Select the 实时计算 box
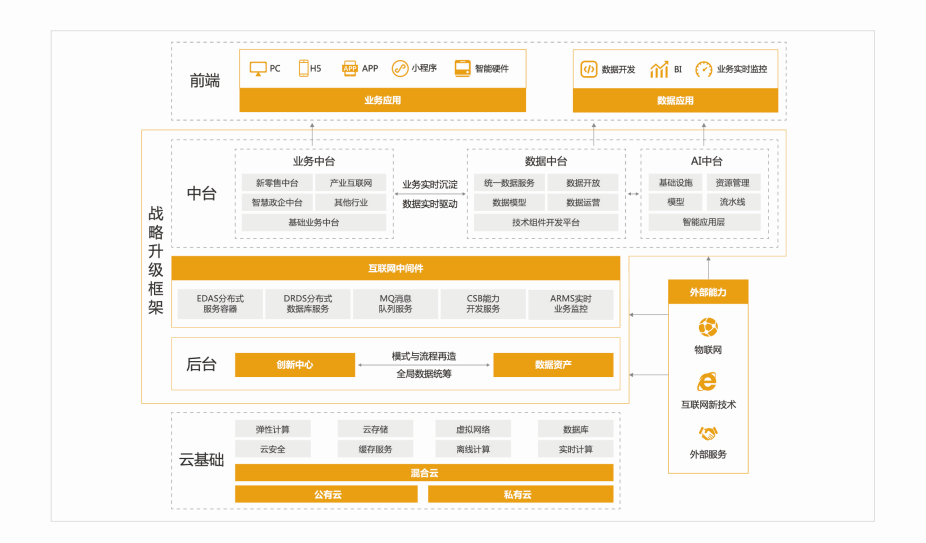The height and width of the screenshot is (543, 926). [x=576, y=449]
